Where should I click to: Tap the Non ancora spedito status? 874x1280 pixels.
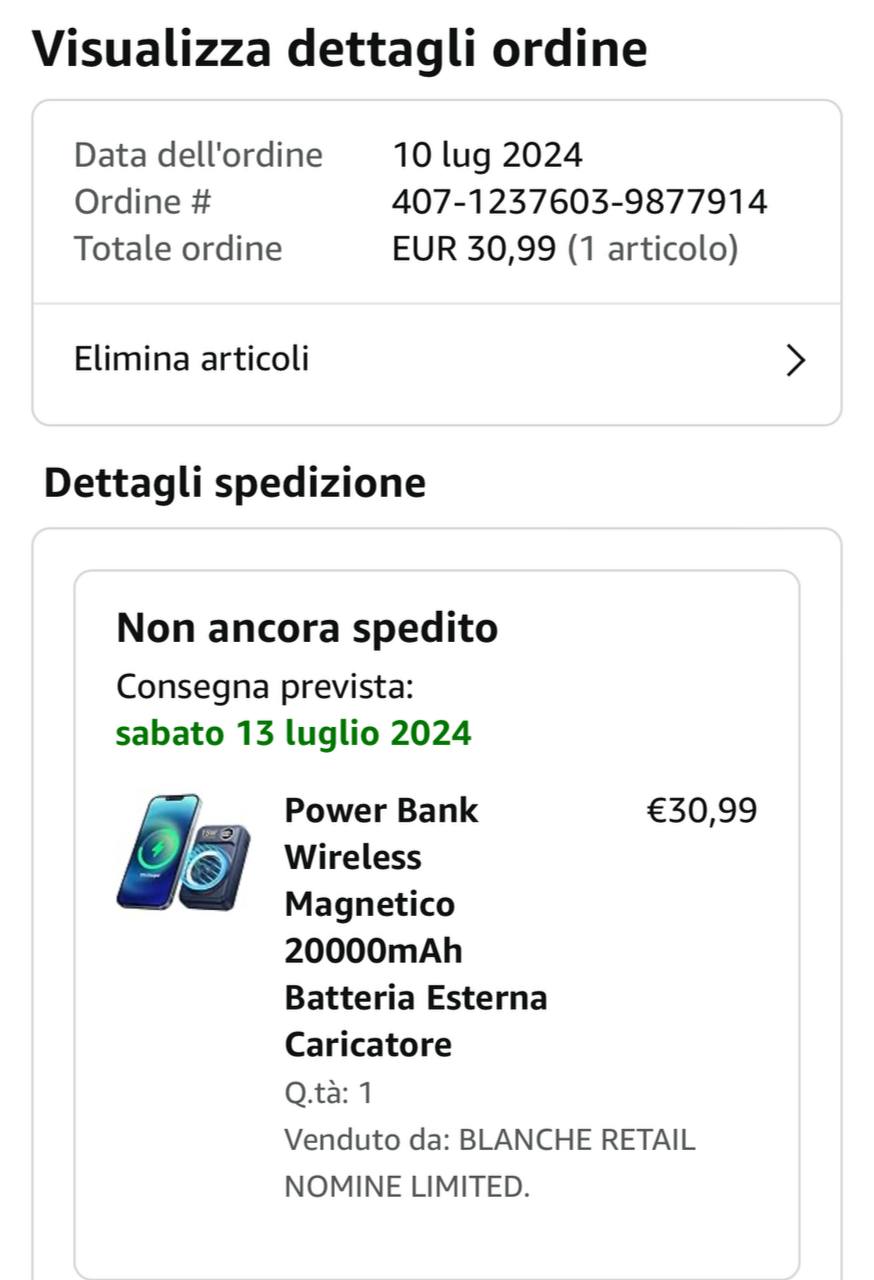(x=307, y=629)
